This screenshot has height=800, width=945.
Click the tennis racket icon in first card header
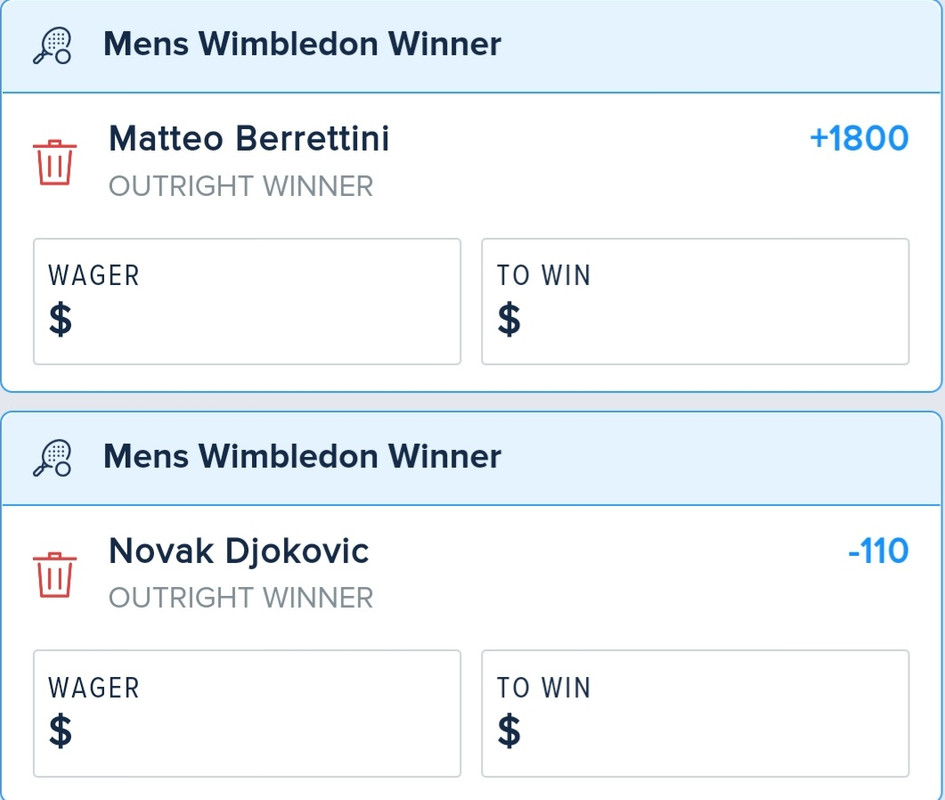[x=52, y=46]
